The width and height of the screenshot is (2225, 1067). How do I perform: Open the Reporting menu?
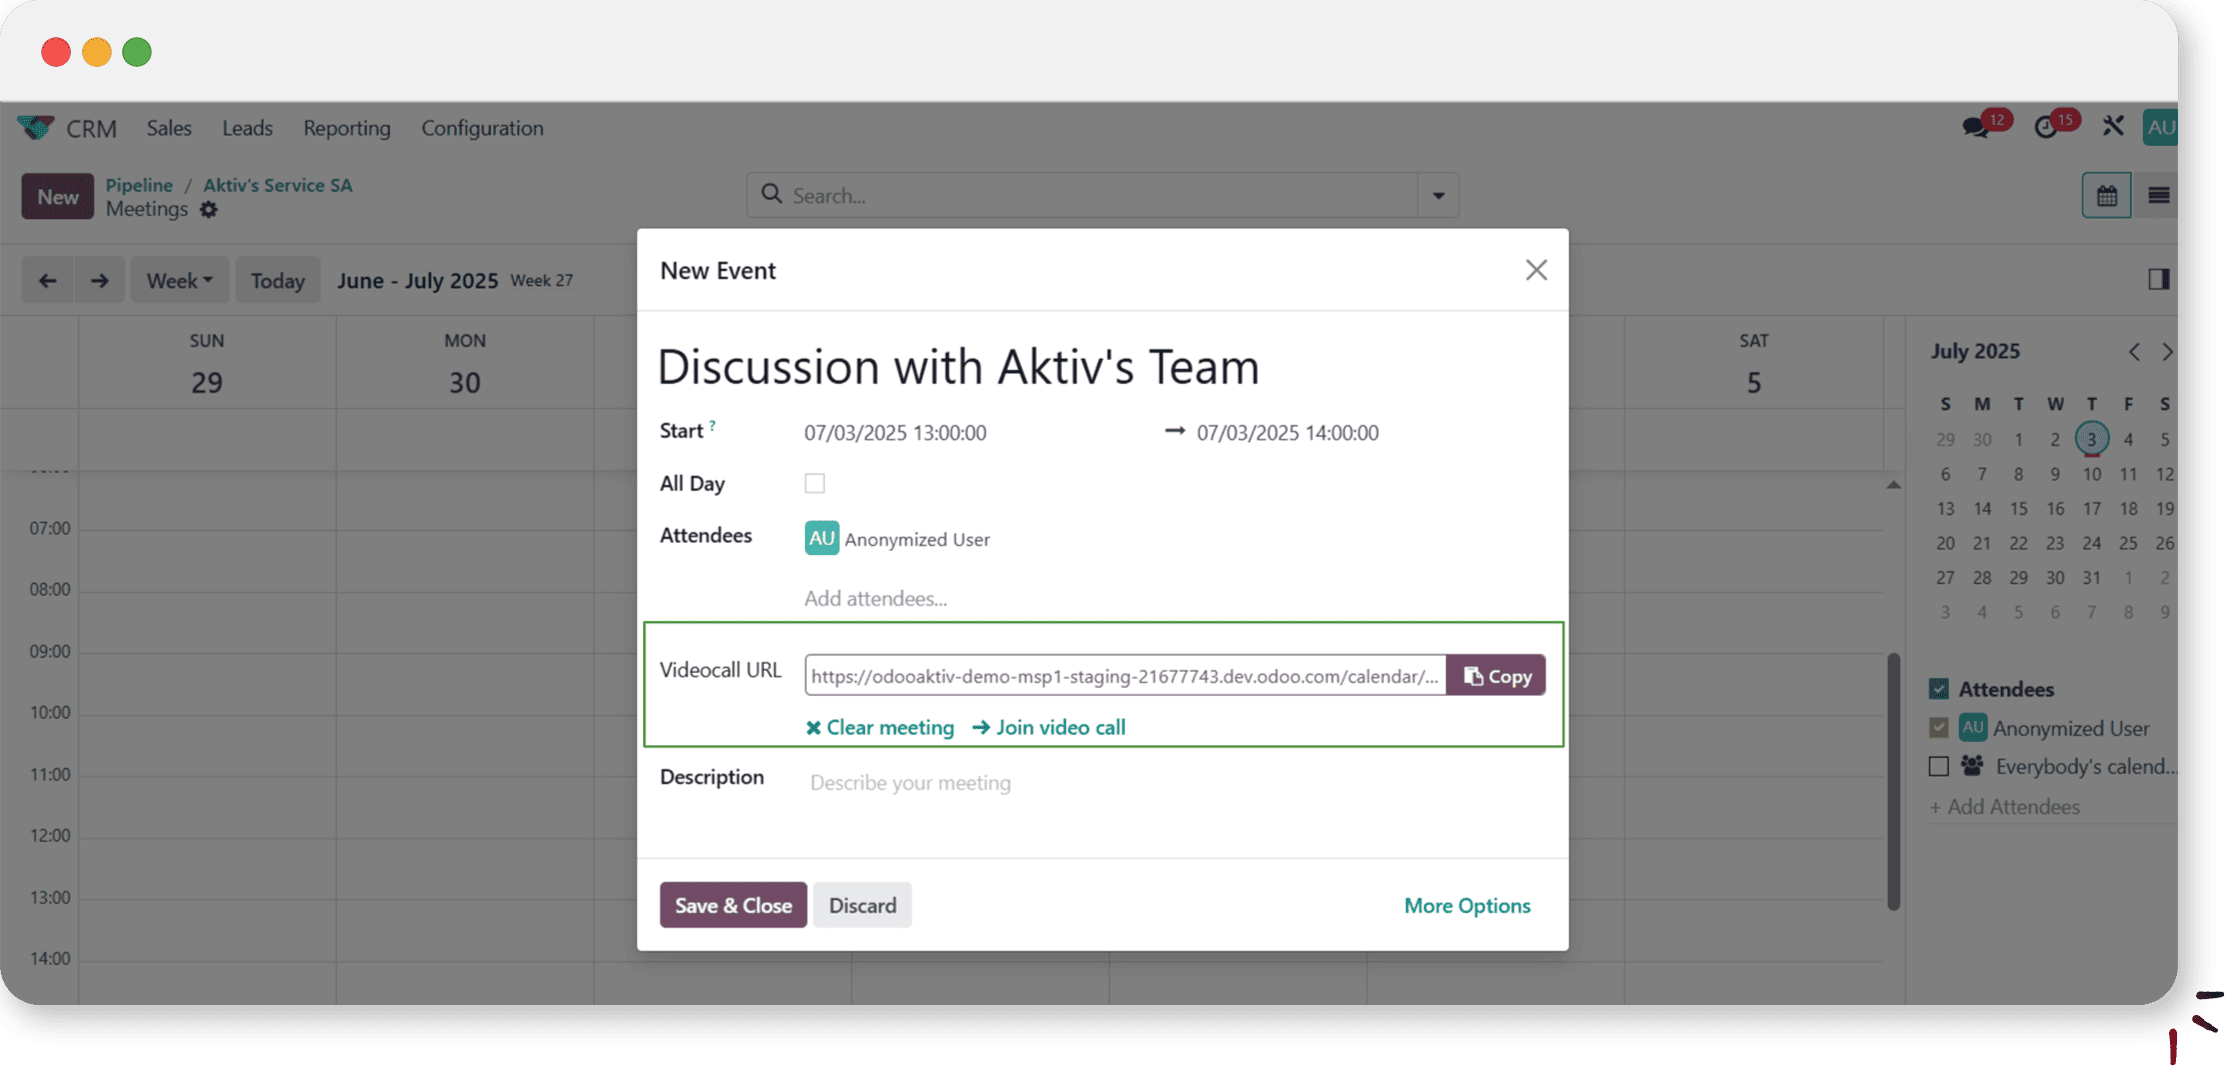(x=346, y=128)
